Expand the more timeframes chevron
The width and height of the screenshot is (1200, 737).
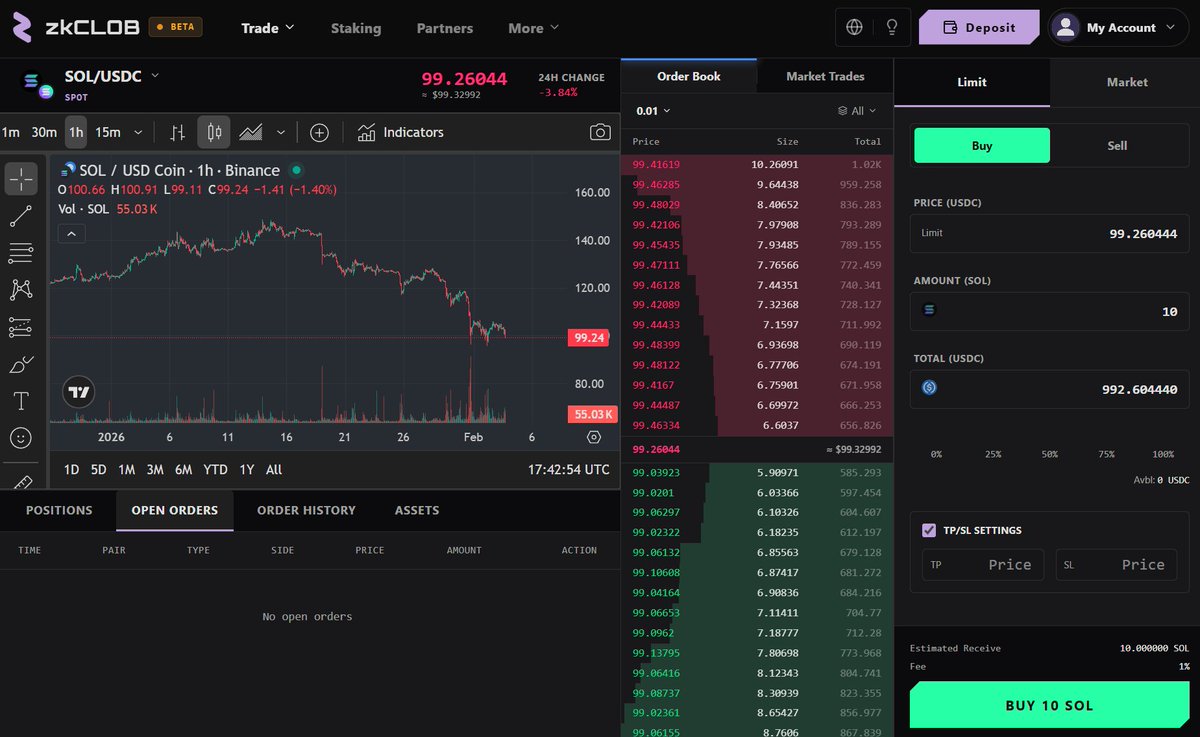click(138, 132)
